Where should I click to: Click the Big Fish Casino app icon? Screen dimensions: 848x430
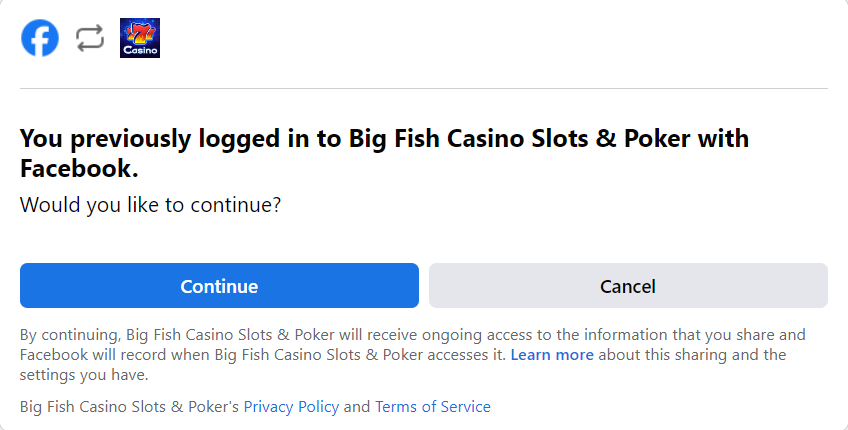140,38
